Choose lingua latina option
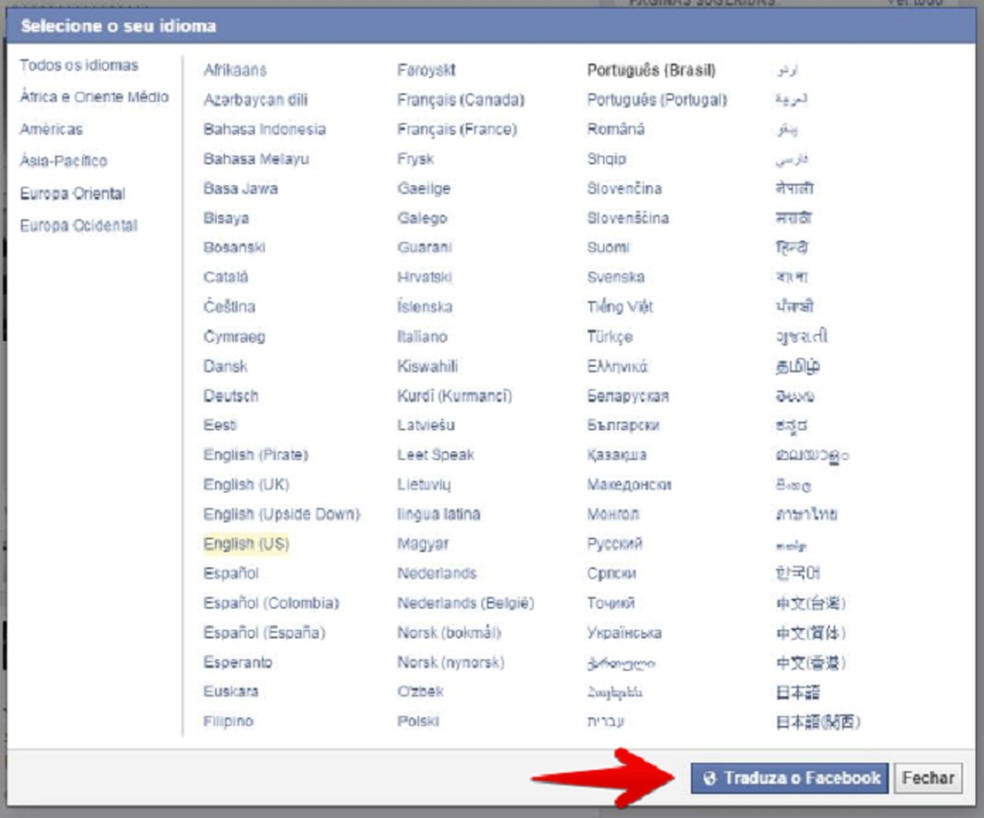 pos(439,514)
